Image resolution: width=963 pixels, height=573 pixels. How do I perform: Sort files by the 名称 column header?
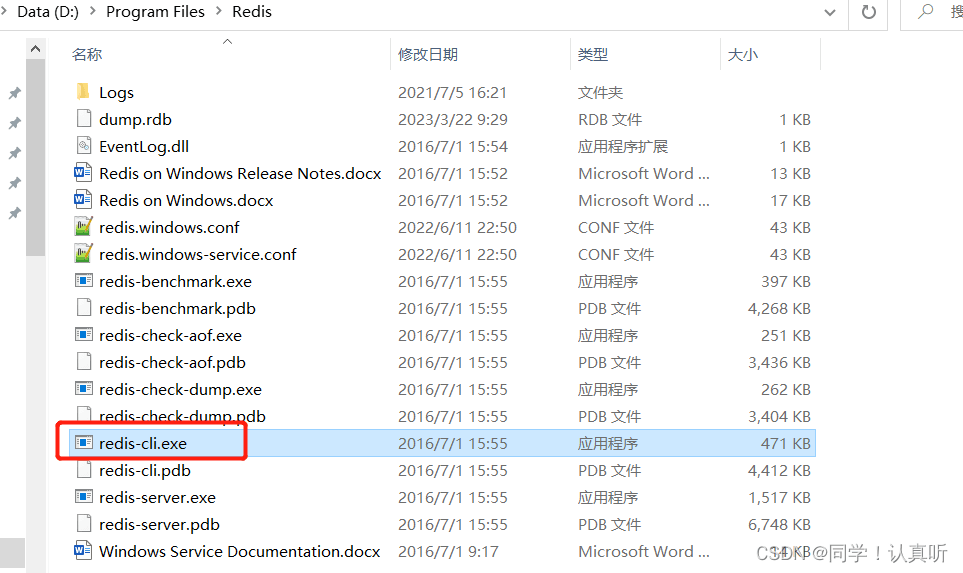coord(87,55)
